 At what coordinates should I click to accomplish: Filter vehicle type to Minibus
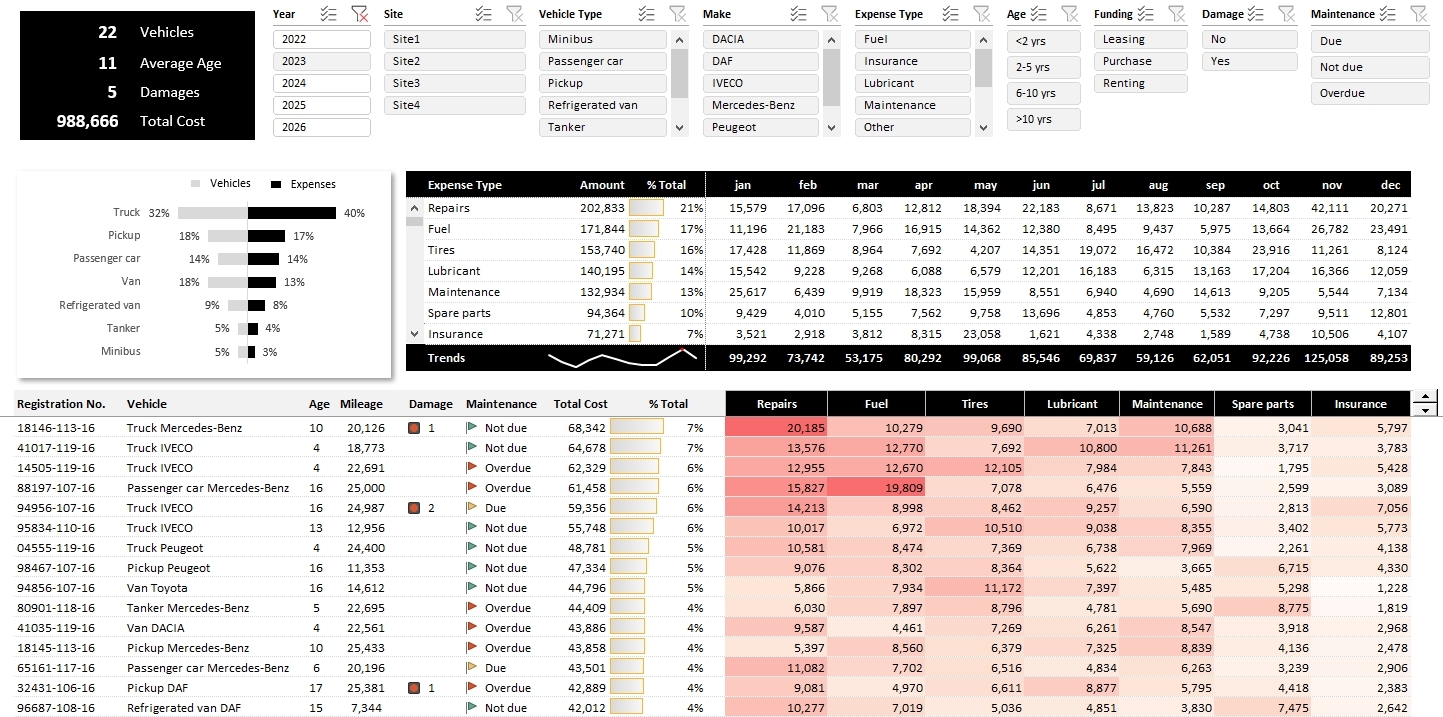603,39
